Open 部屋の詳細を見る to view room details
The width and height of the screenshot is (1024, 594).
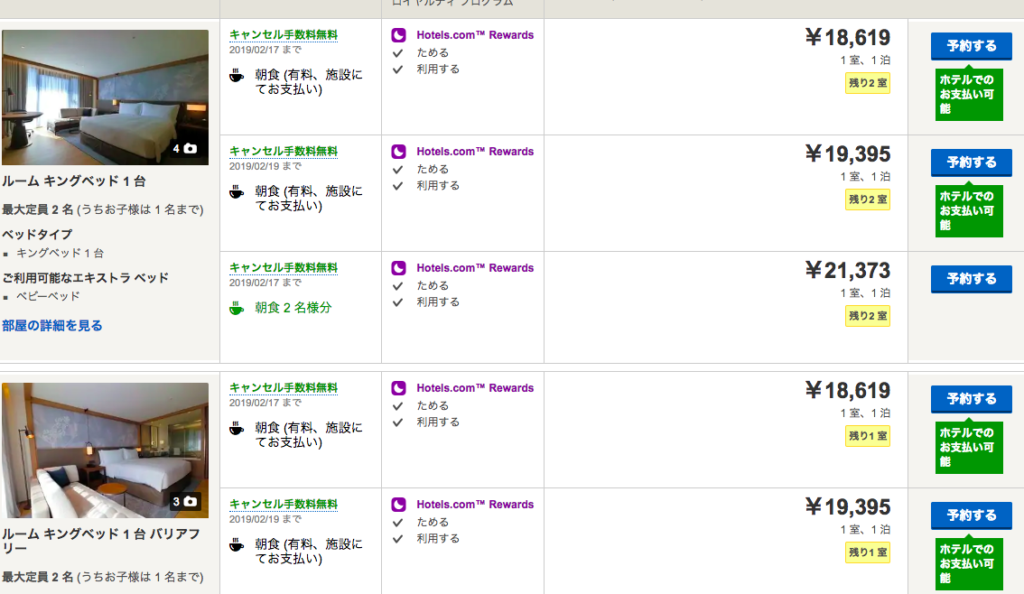[x=52, y=326]
